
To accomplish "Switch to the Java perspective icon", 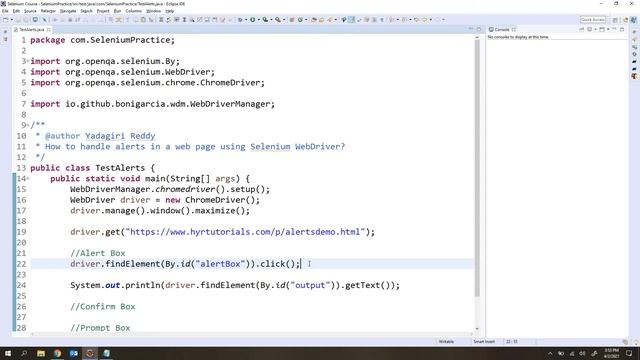I will [x=633, y=20].
